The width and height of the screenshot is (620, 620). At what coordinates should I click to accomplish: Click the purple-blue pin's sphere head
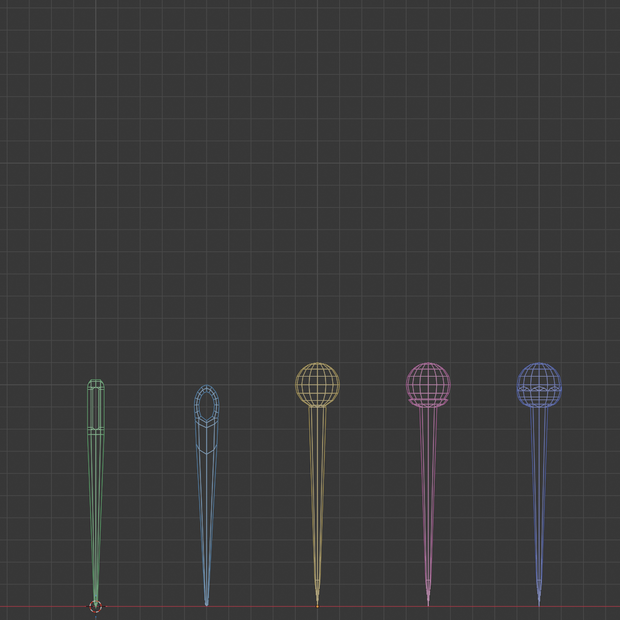(x=539, y=384)
